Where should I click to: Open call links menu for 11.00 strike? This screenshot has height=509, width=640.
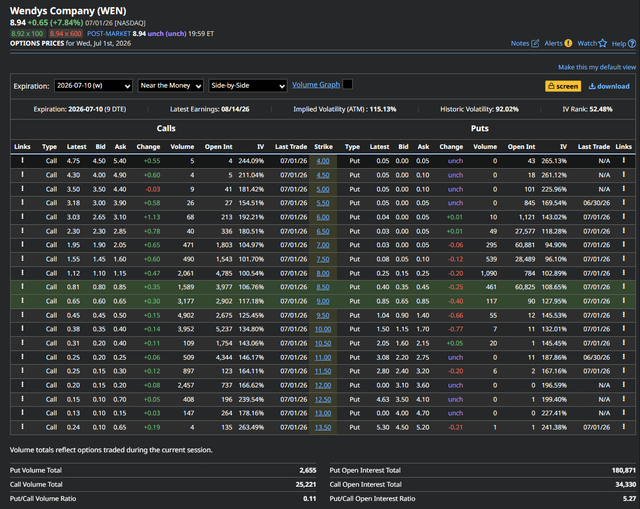click(x=22, y=357)
